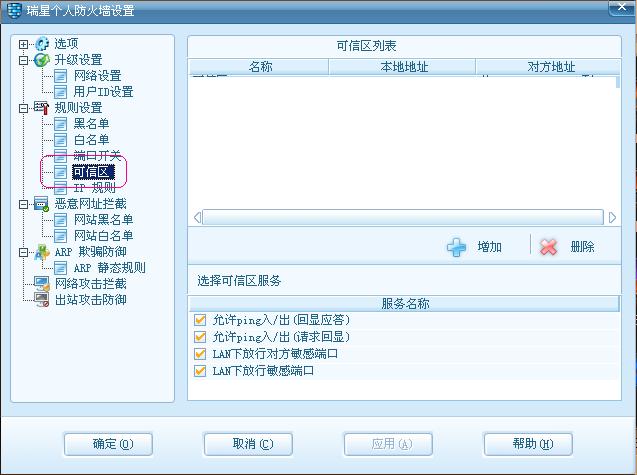Click the left arrow of horizontal scrollbar

pos(197,217)
